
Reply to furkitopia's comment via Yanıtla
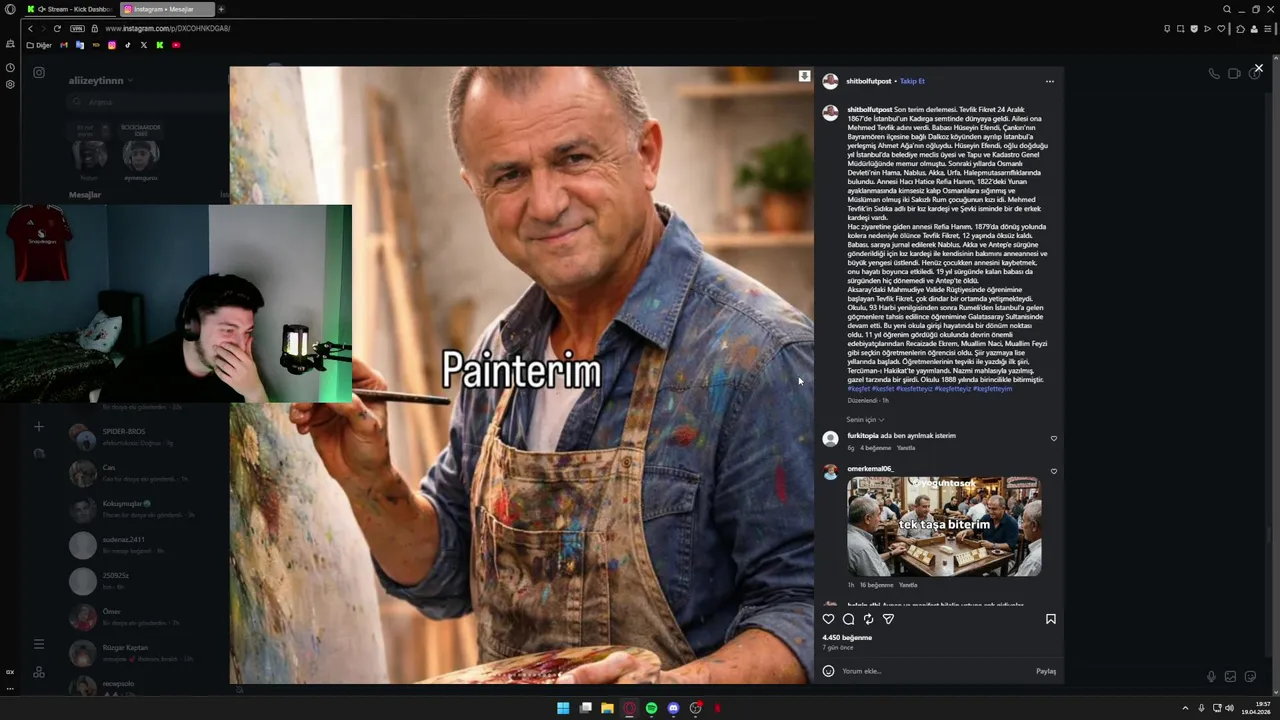(x=905, y=448)
